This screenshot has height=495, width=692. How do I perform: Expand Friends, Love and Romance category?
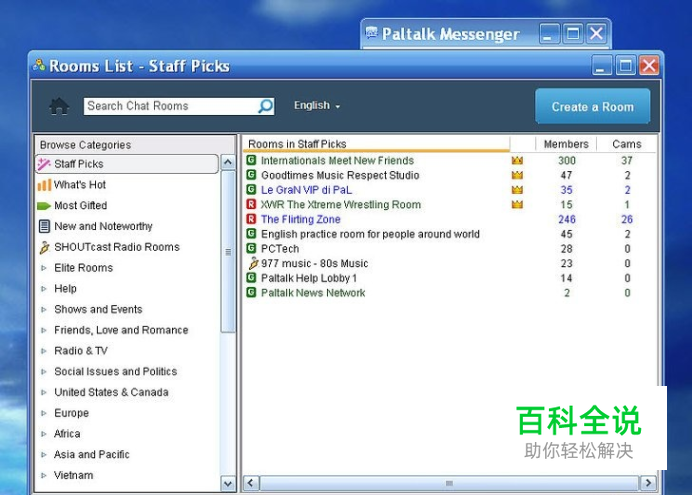[x=44, y=330]
